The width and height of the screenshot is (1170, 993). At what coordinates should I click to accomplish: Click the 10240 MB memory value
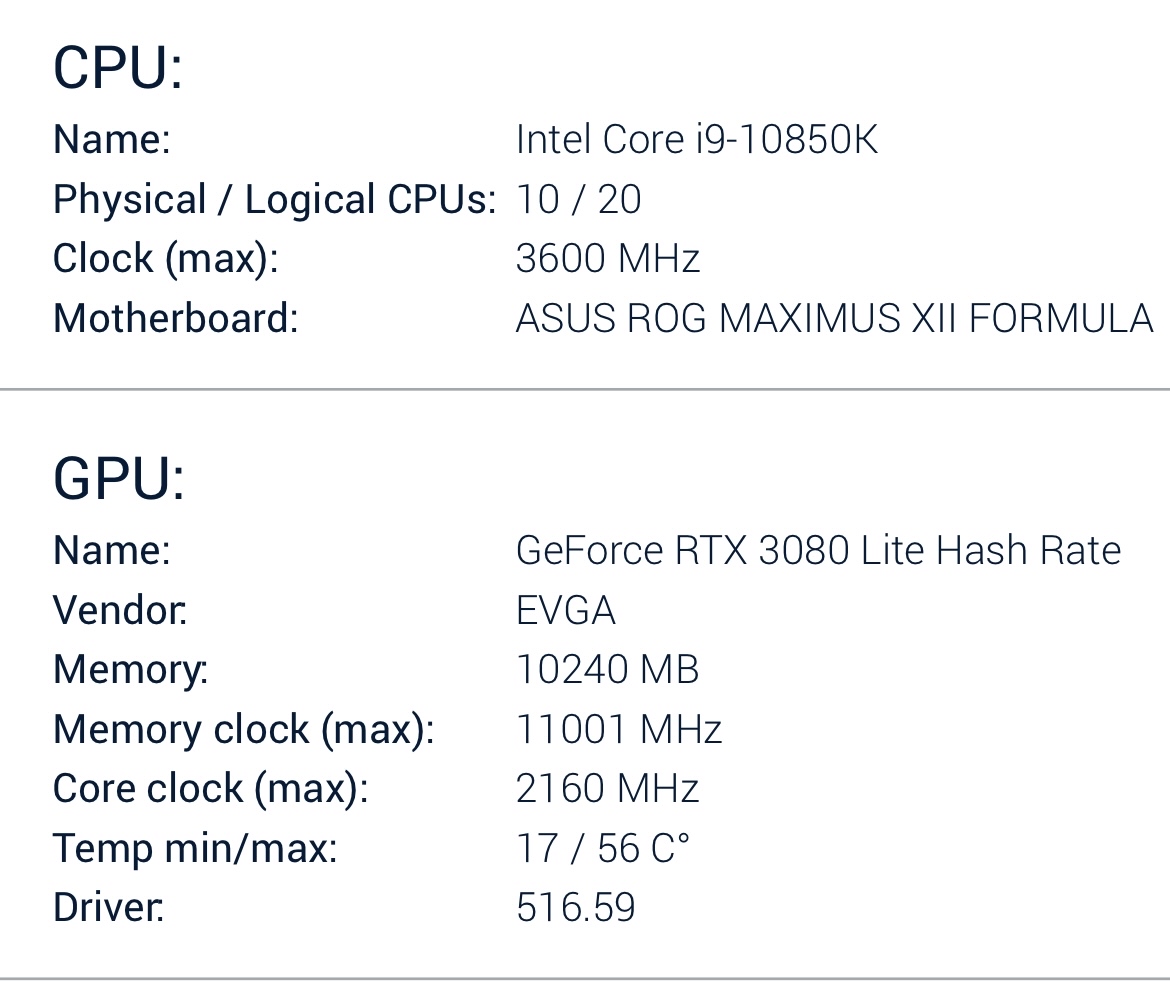pyautogui.click(x=607, y=669)
